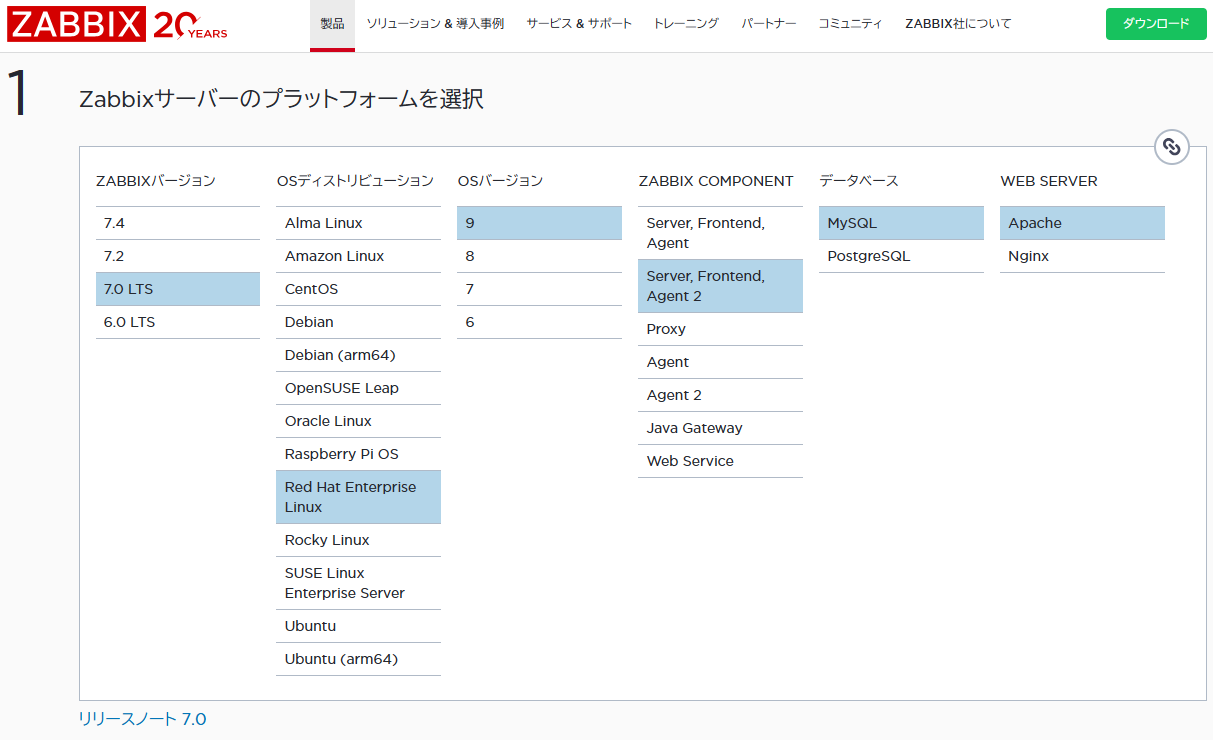Open the 製品 menu
The width and height of the screenshot is (1213, 740).
tap(332, 24)
